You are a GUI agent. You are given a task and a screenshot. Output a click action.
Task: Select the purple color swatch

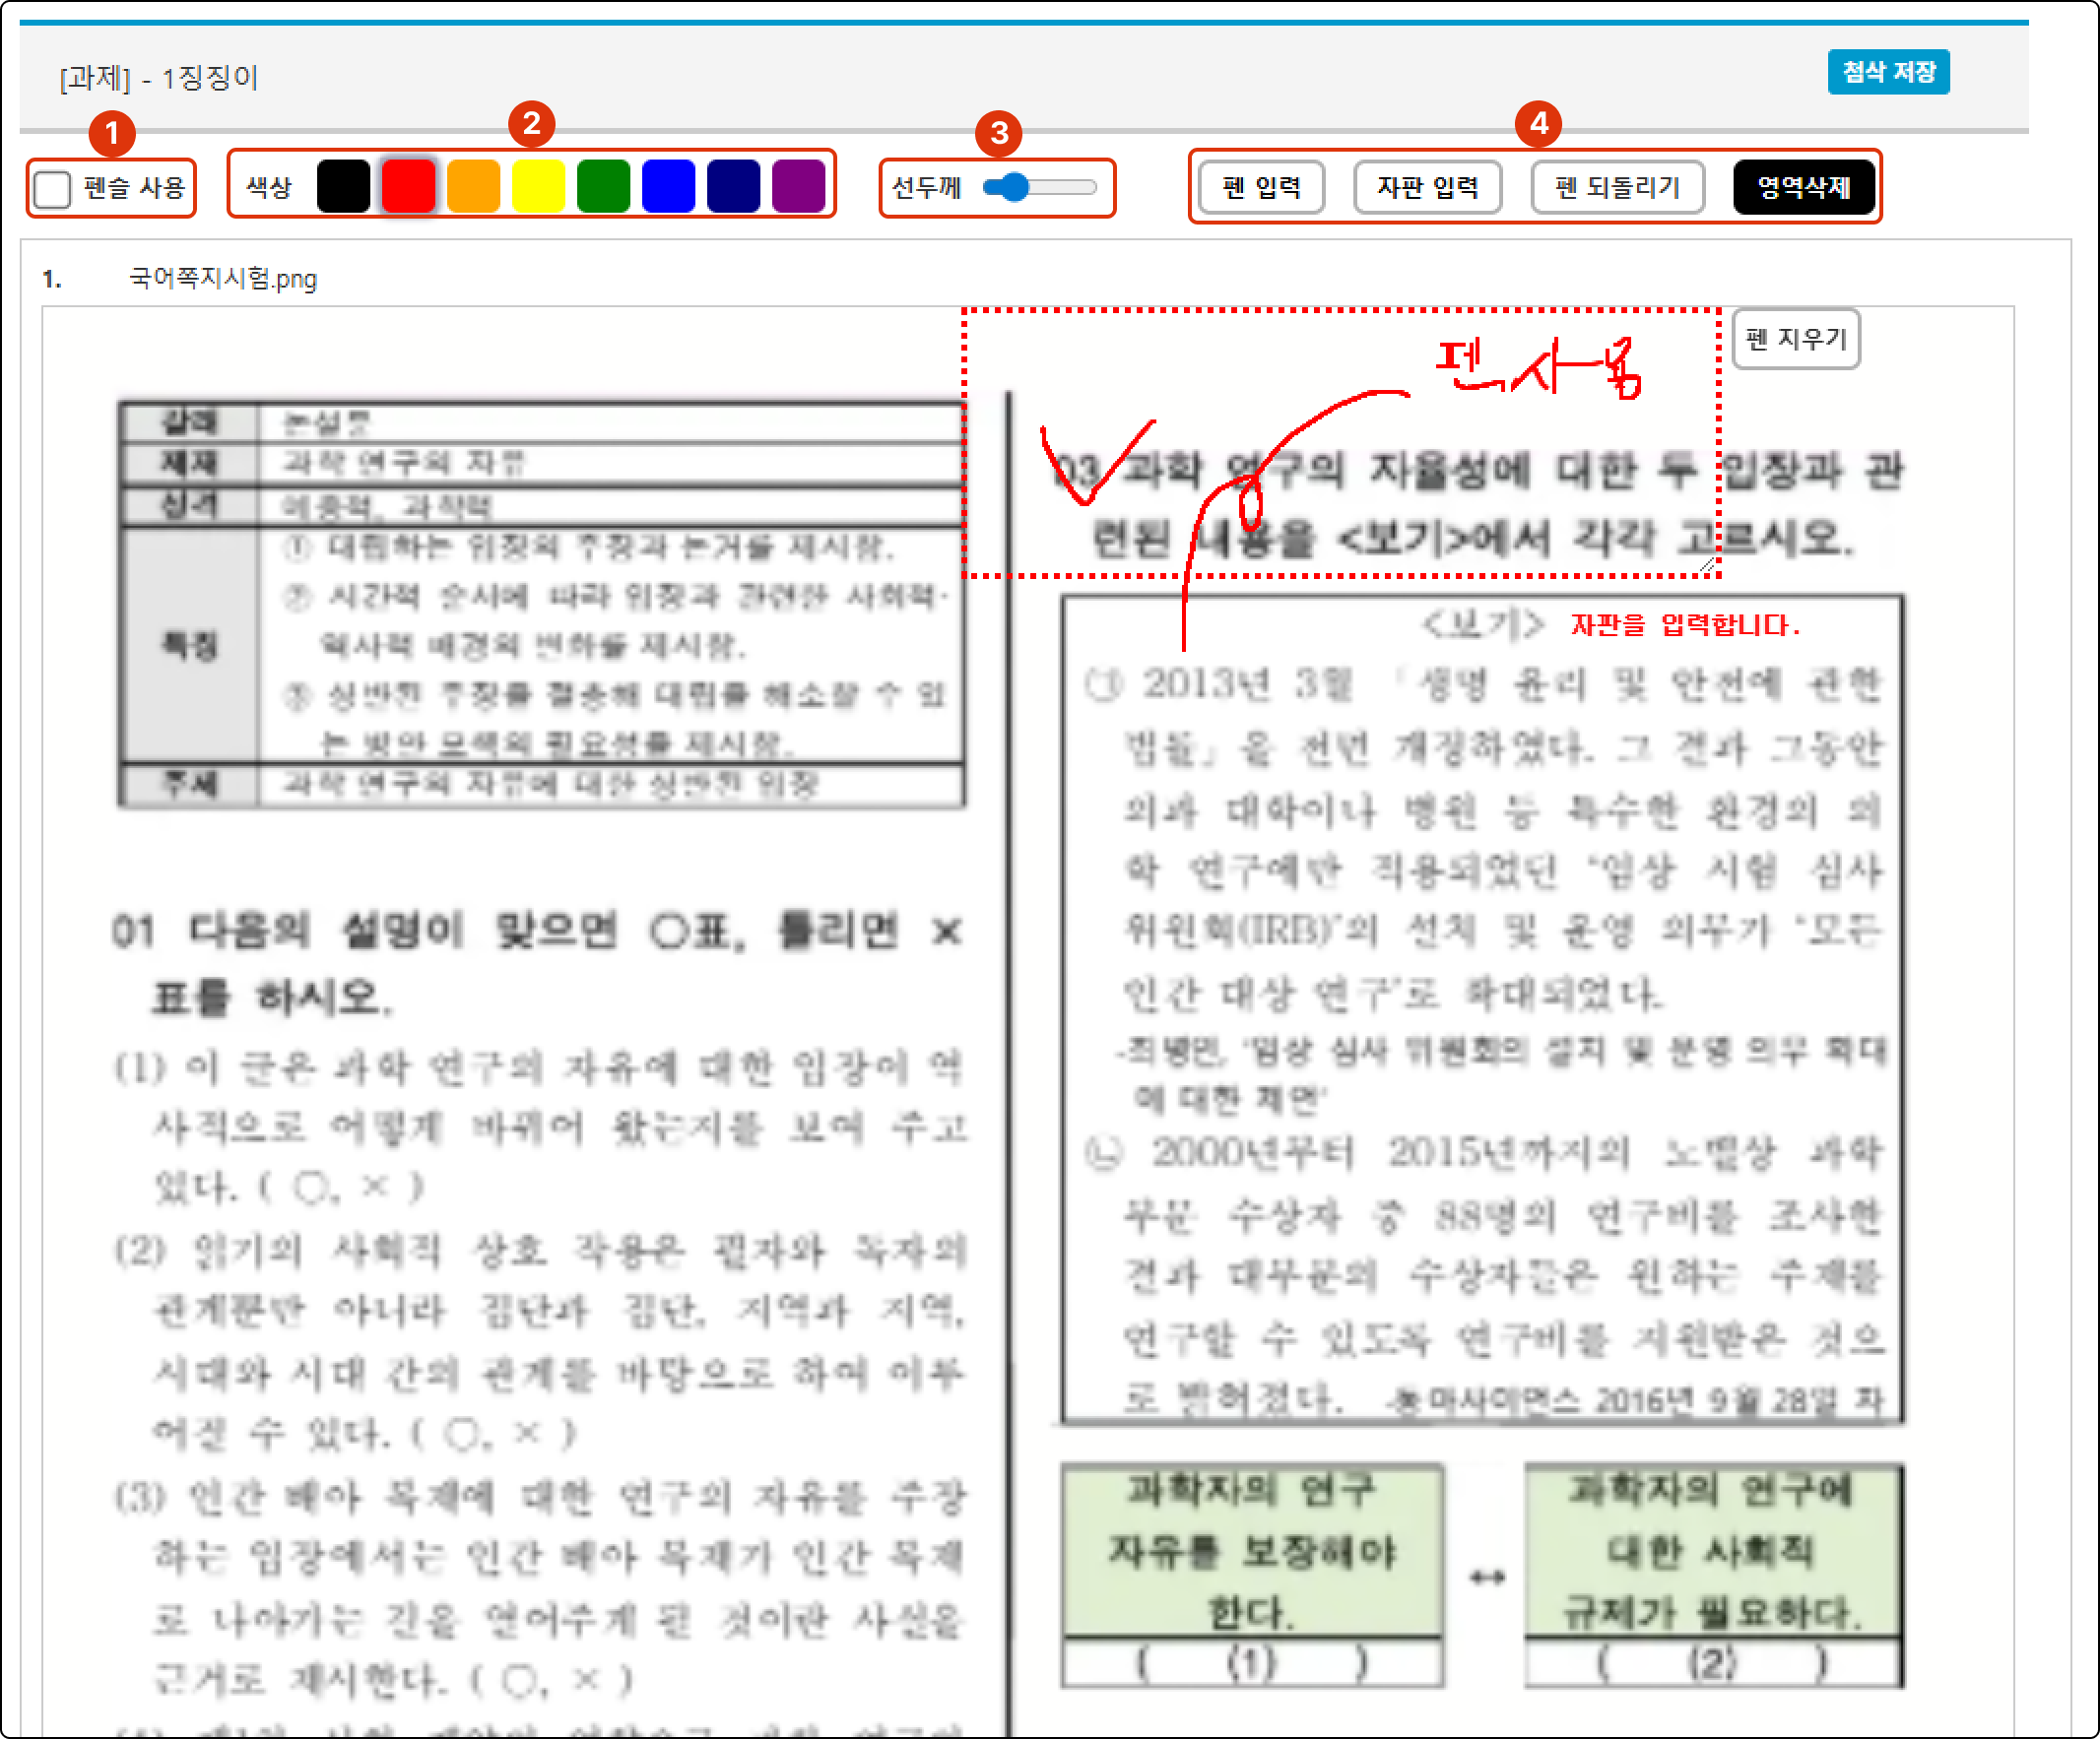pyautogui.click(x=798, y=186)
